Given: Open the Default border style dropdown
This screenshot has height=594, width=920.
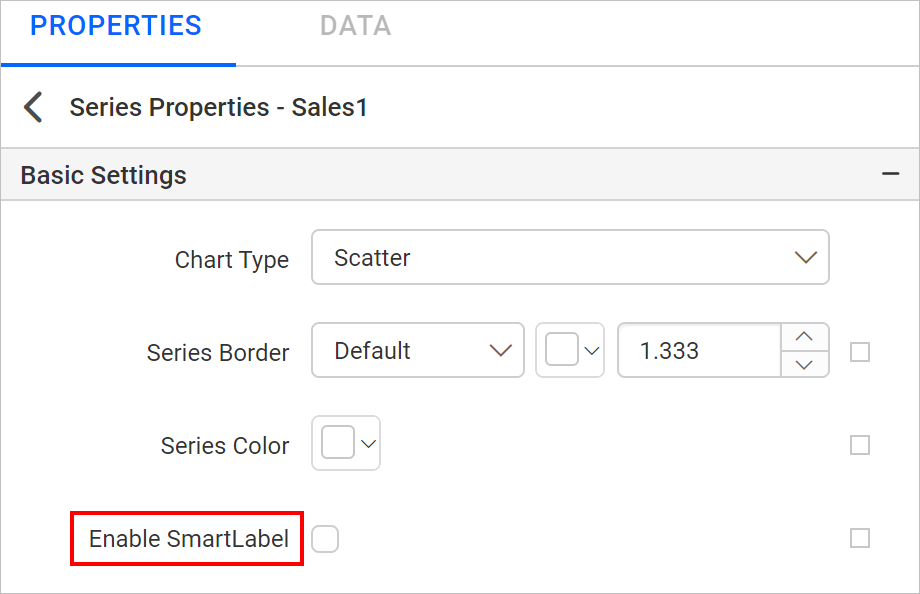Looking at the screenshot, I should pyautogui.click(x=418, y=350).
